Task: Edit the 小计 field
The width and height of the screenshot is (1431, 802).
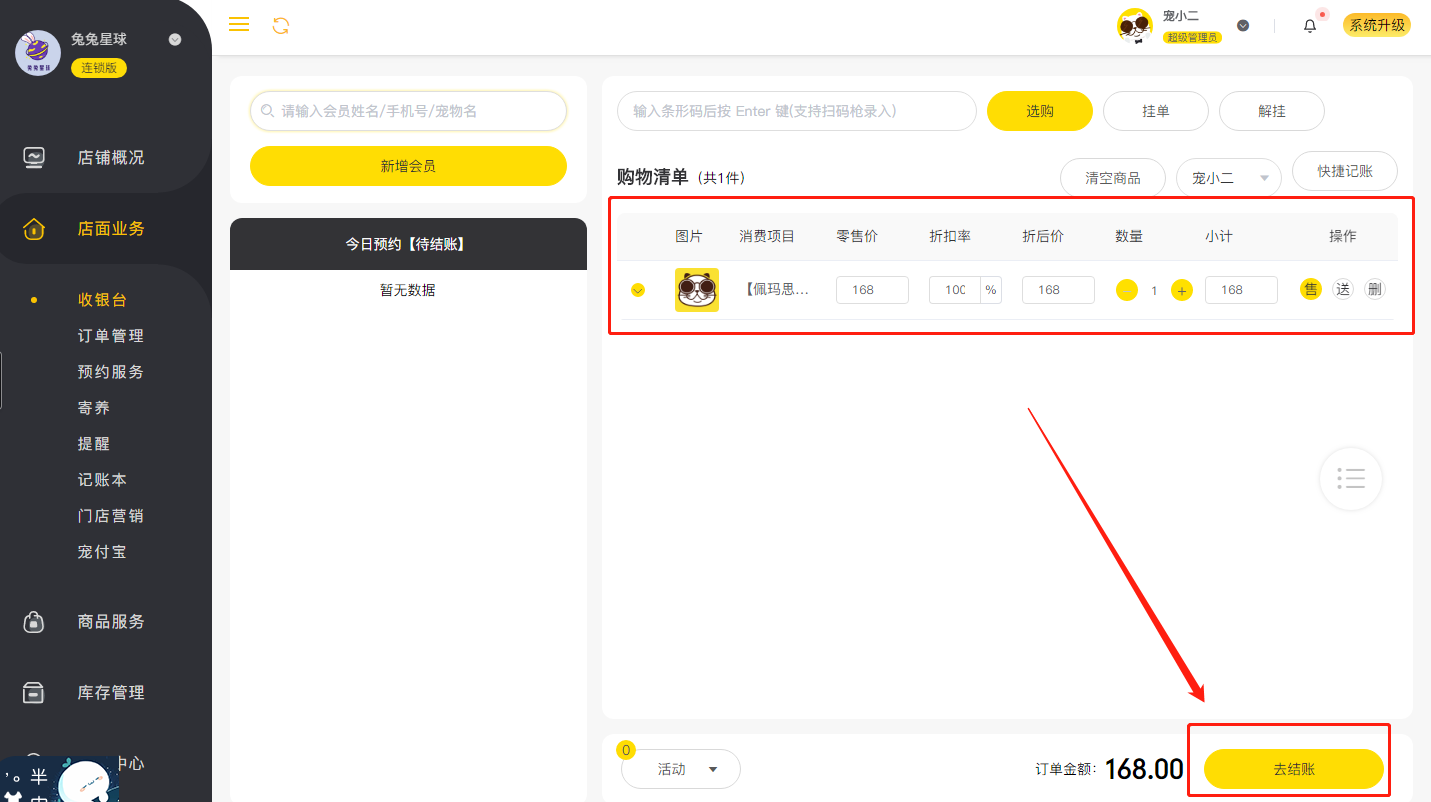Action: [x=1241, y=290]
